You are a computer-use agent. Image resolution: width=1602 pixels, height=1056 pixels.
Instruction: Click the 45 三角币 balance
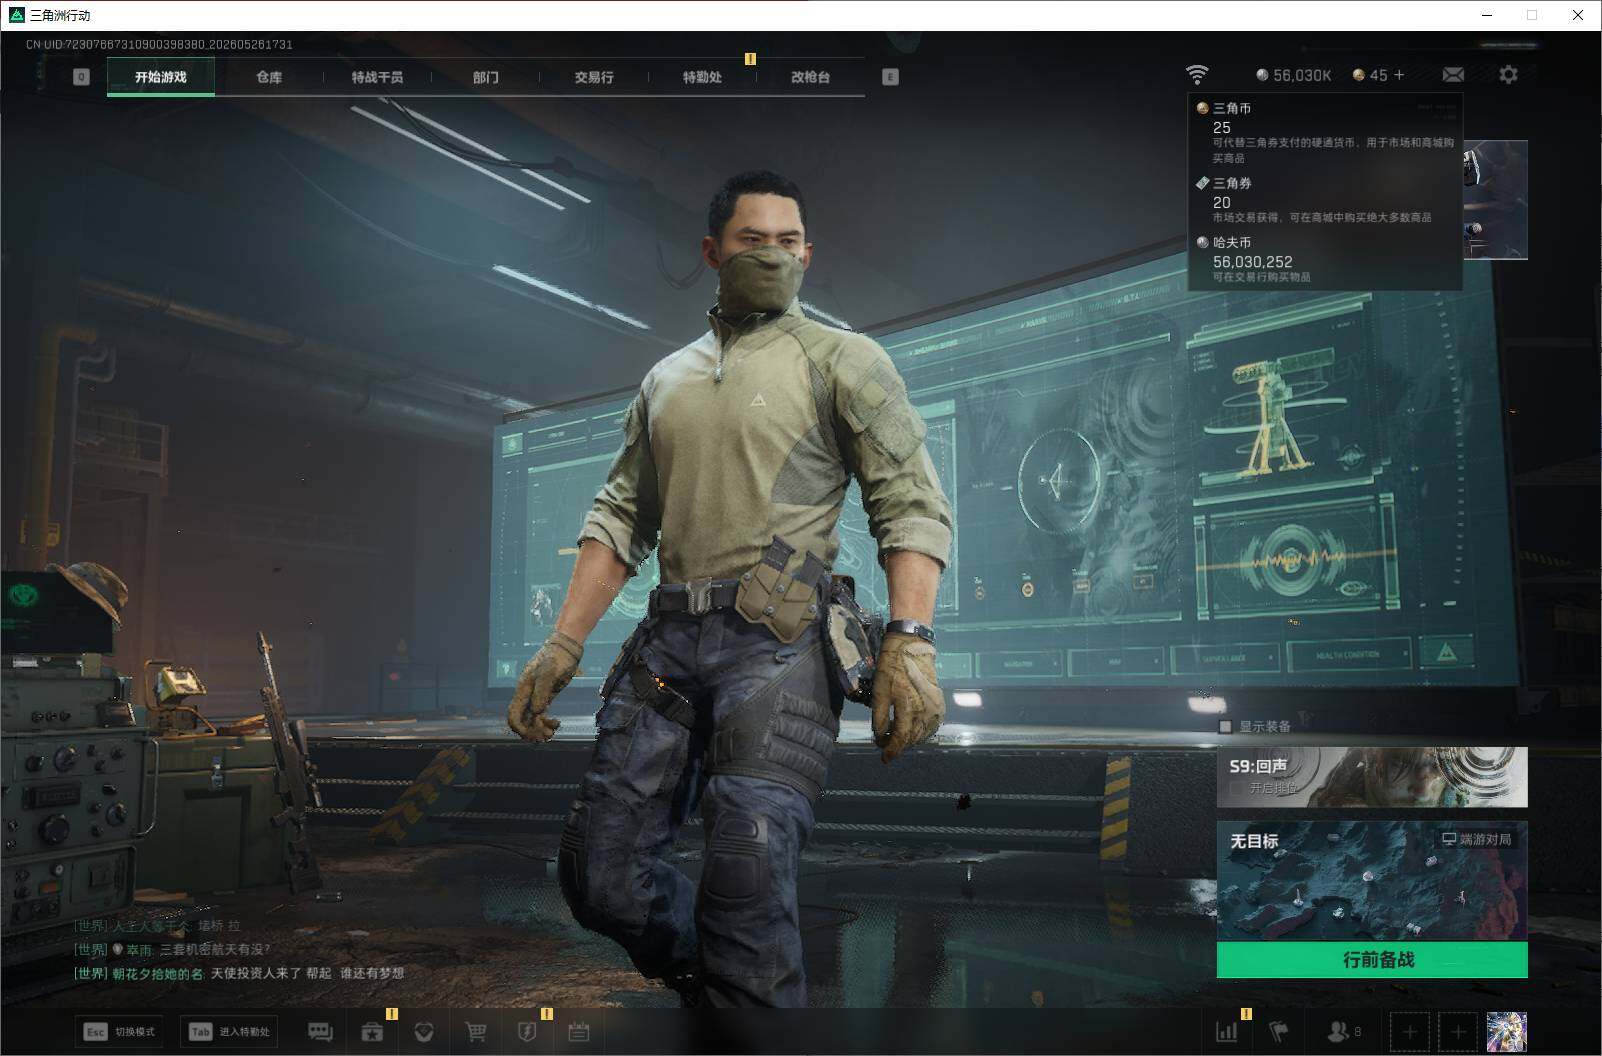click(x=1370, y=75)
